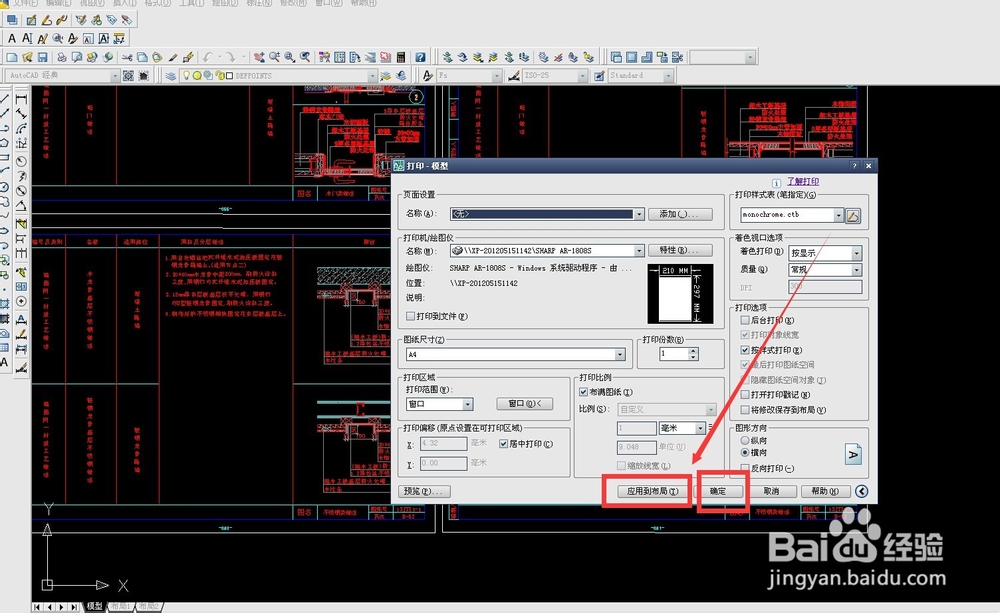Enable the Plot stamp on (打开打印戳记) checkbox
The height and width of the screenshot is (613, 1000).
(x=744, y=394)
